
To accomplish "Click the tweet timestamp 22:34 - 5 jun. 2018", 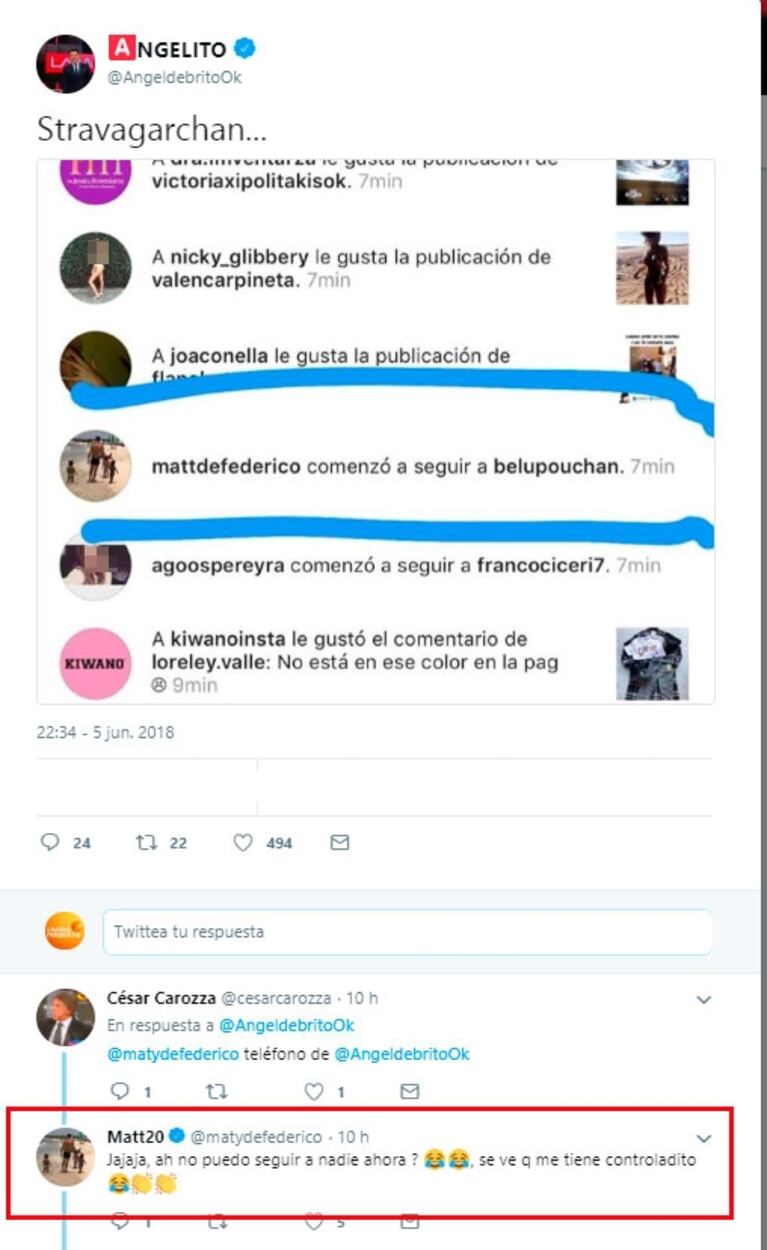I will click(105, 732).
